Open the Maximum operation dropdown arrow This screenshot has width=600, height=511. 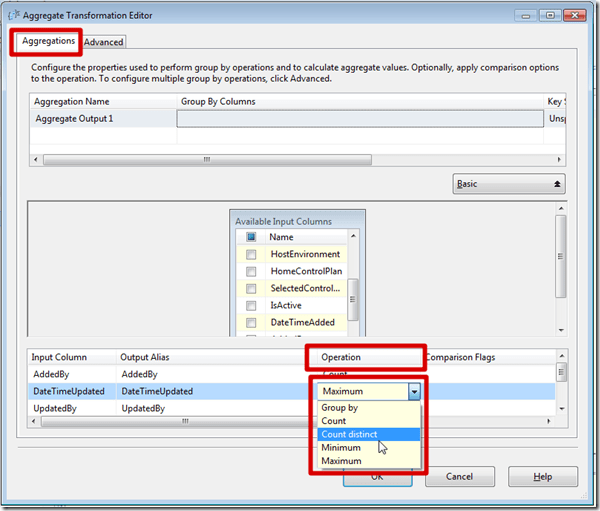click(414, 392)
